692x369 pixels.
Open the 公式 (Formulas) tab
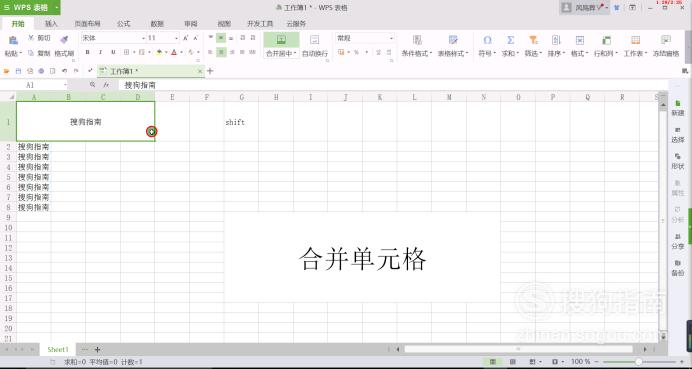click(124, 24)
